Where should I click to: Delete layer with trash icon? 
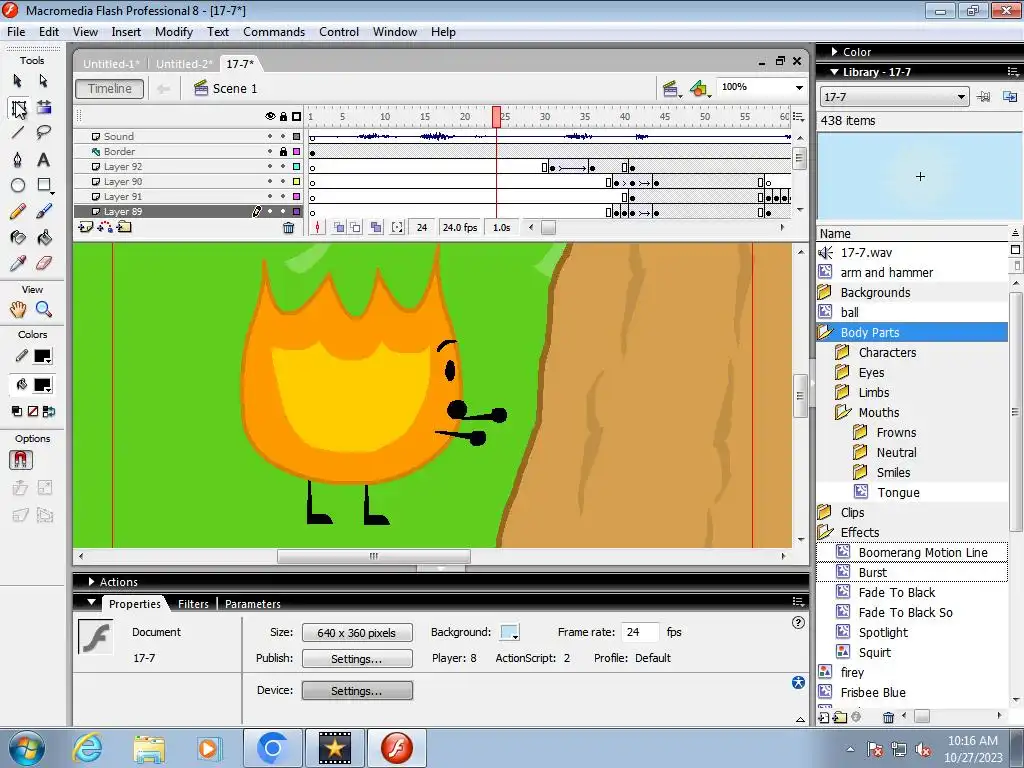point(288,228)
